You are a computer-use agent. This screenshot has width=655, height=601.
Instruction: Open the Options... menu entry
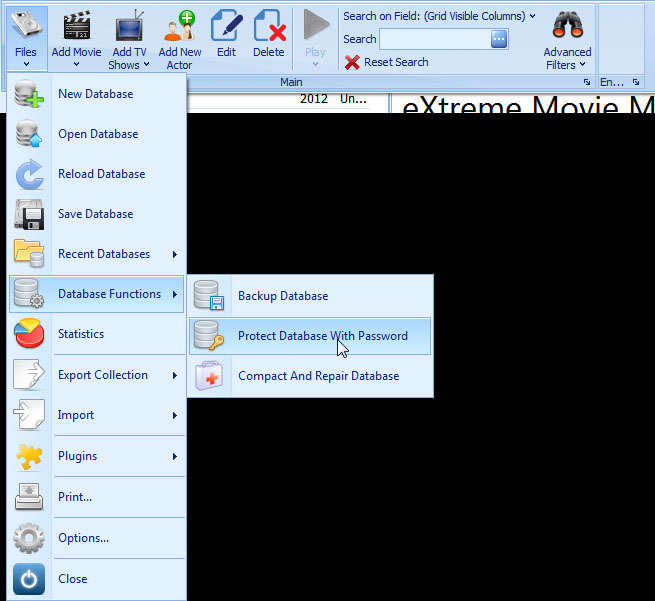click(x=83, y=538)
